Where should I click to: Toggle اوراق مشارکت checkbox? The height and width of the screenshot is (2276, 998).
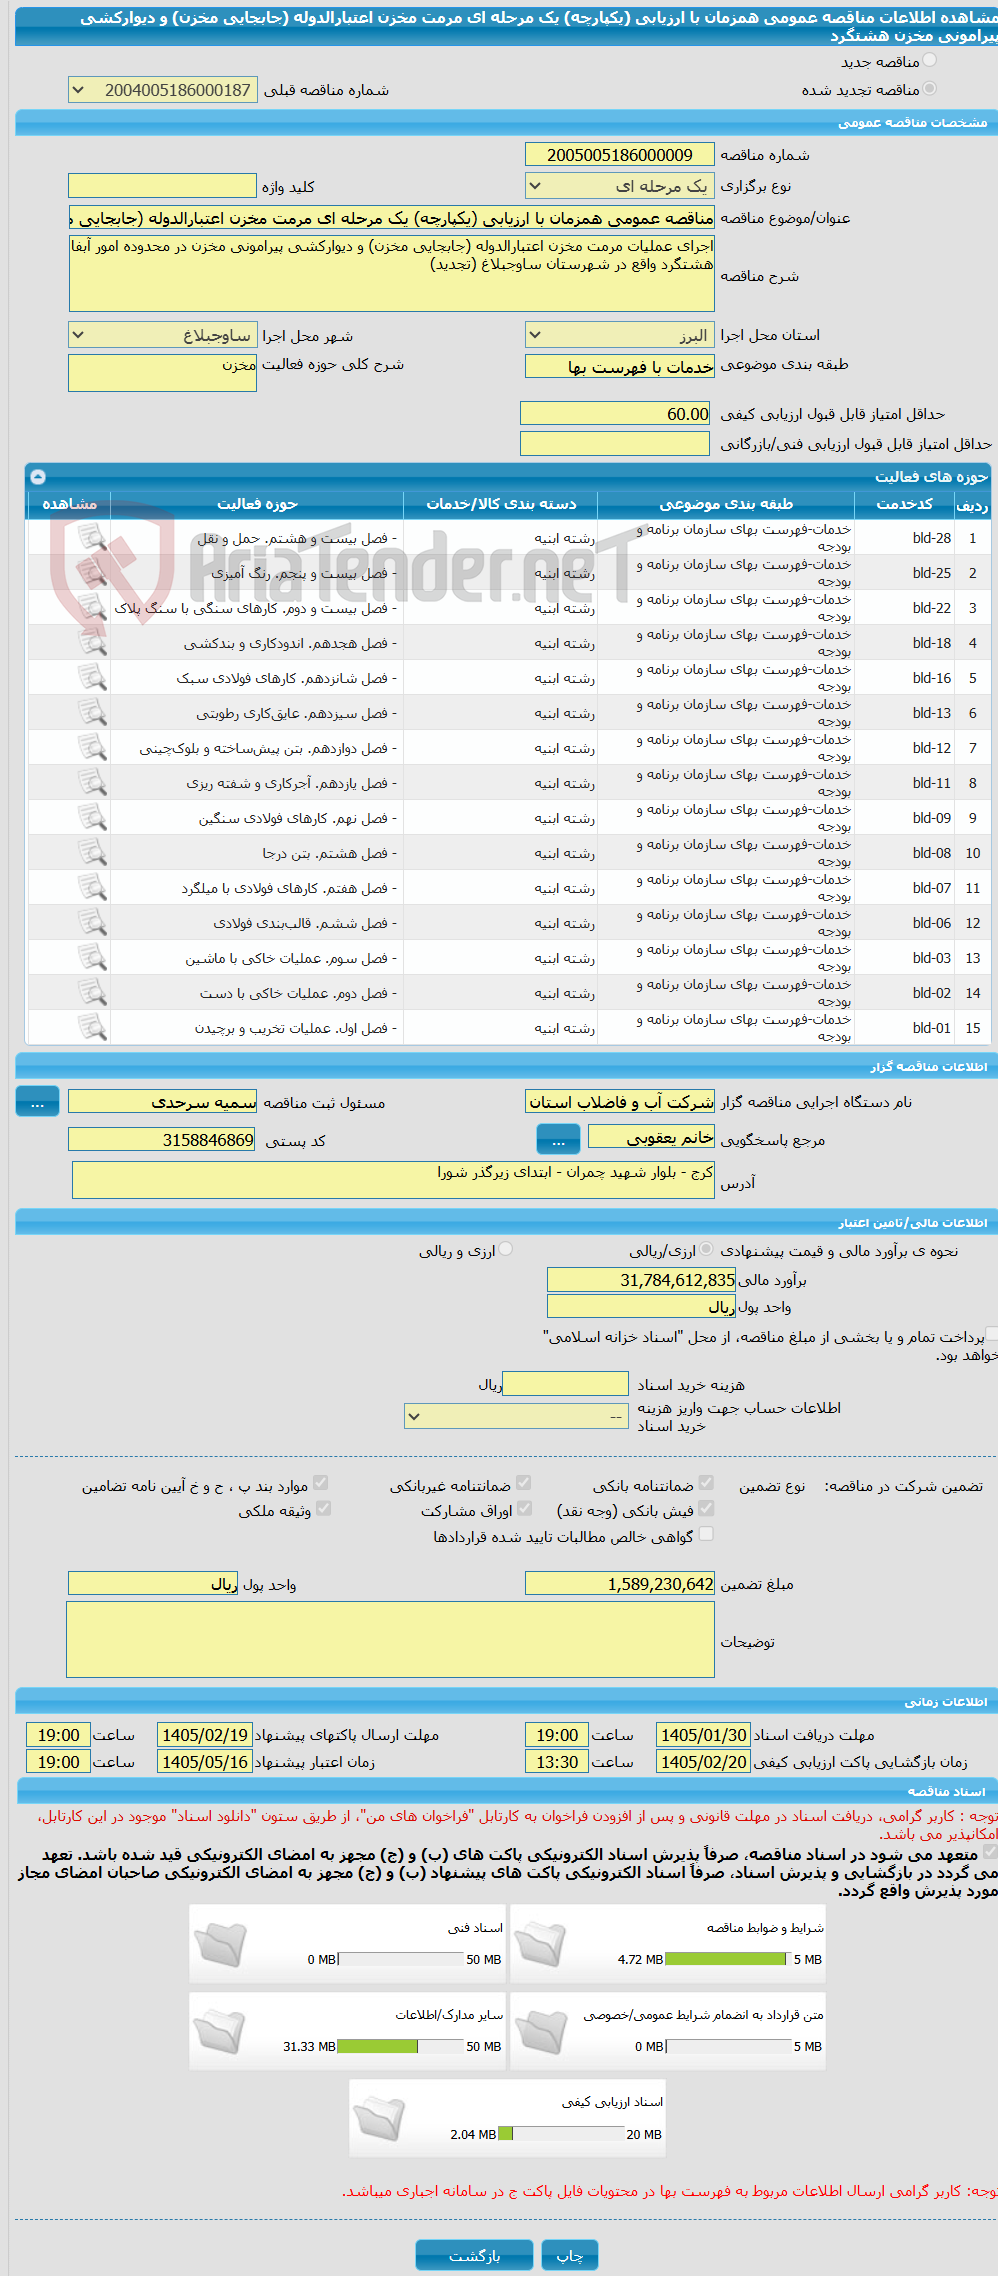pos(523,1509)
